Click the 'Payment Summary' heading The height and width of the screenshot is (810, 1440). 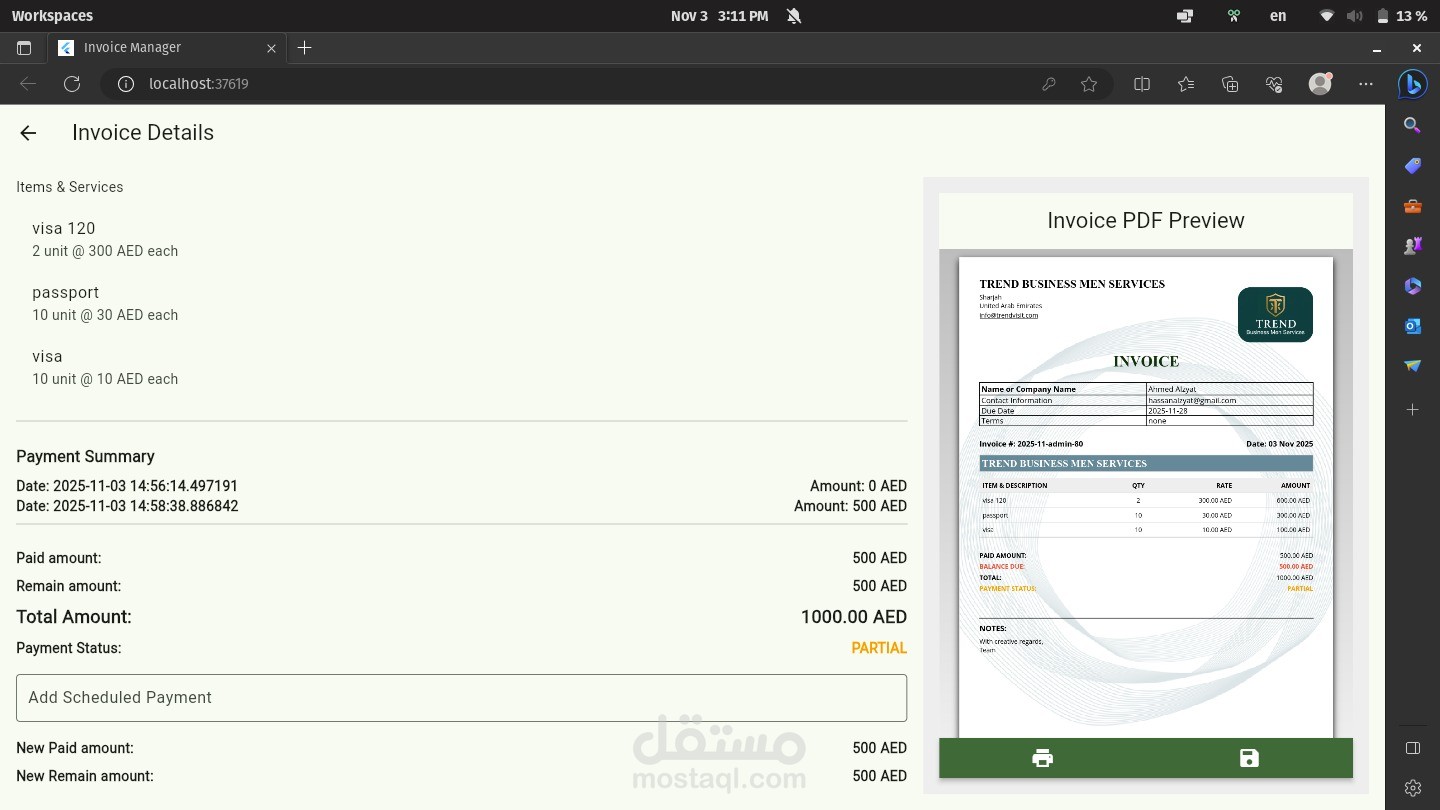(x=85, y=456)
